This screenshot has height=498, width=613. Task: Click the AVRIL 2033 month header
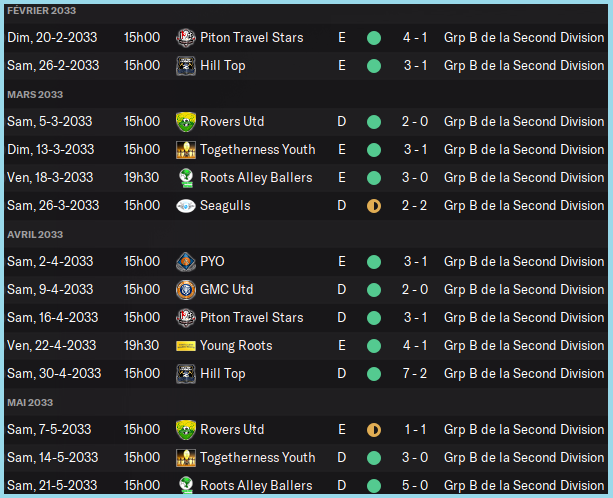point(35,235)
